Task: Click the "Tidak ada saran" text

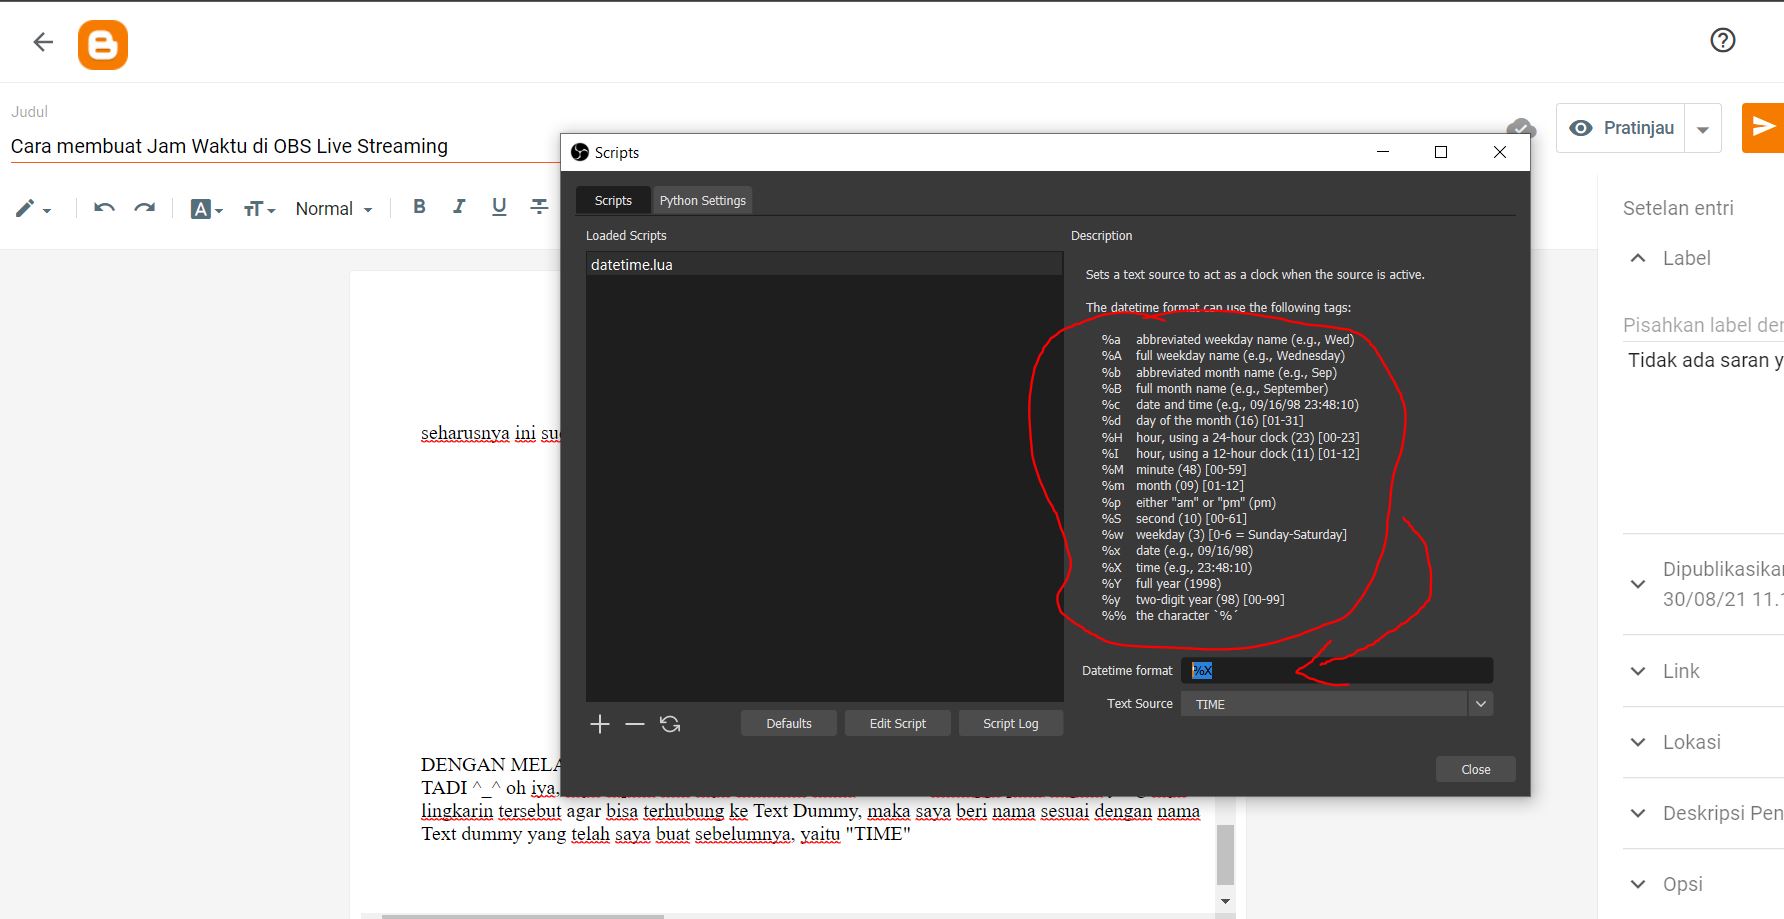Action: (x=1706, y=360)
